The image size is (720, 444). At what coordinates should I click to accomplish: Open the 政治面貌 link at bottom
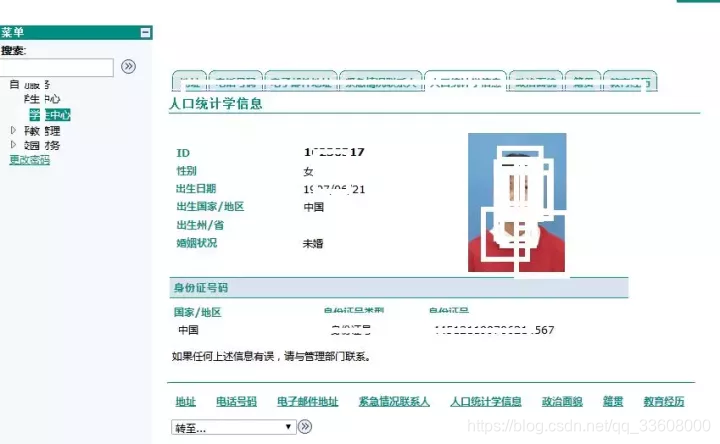coord(562,402)
